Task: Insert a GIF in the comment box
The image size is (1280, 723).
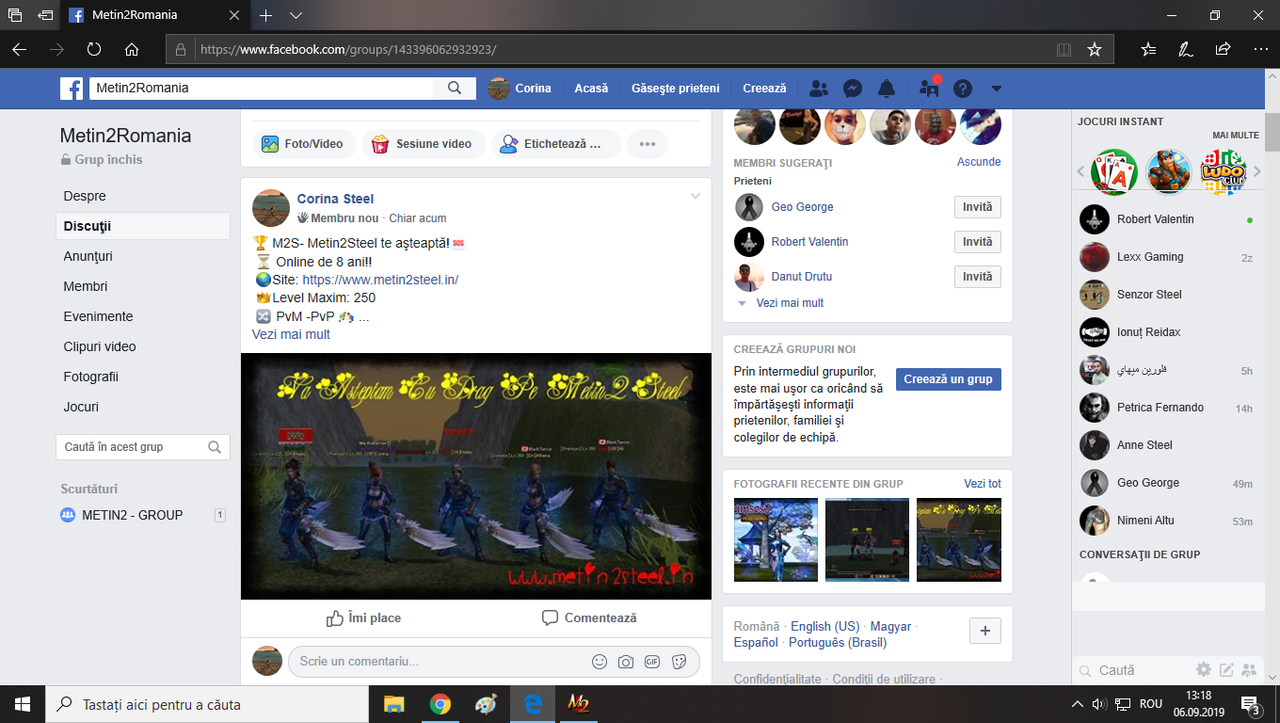Action: click(x=652, y=661)
